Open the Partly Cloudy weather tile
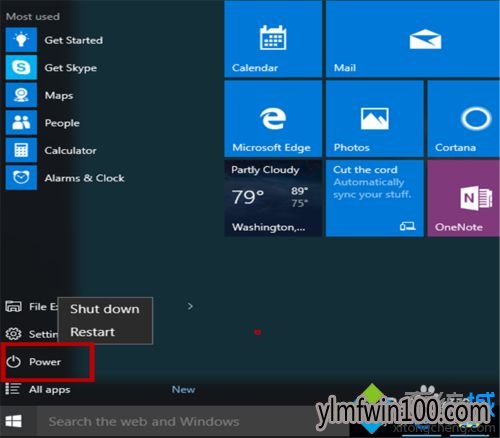 273,198
